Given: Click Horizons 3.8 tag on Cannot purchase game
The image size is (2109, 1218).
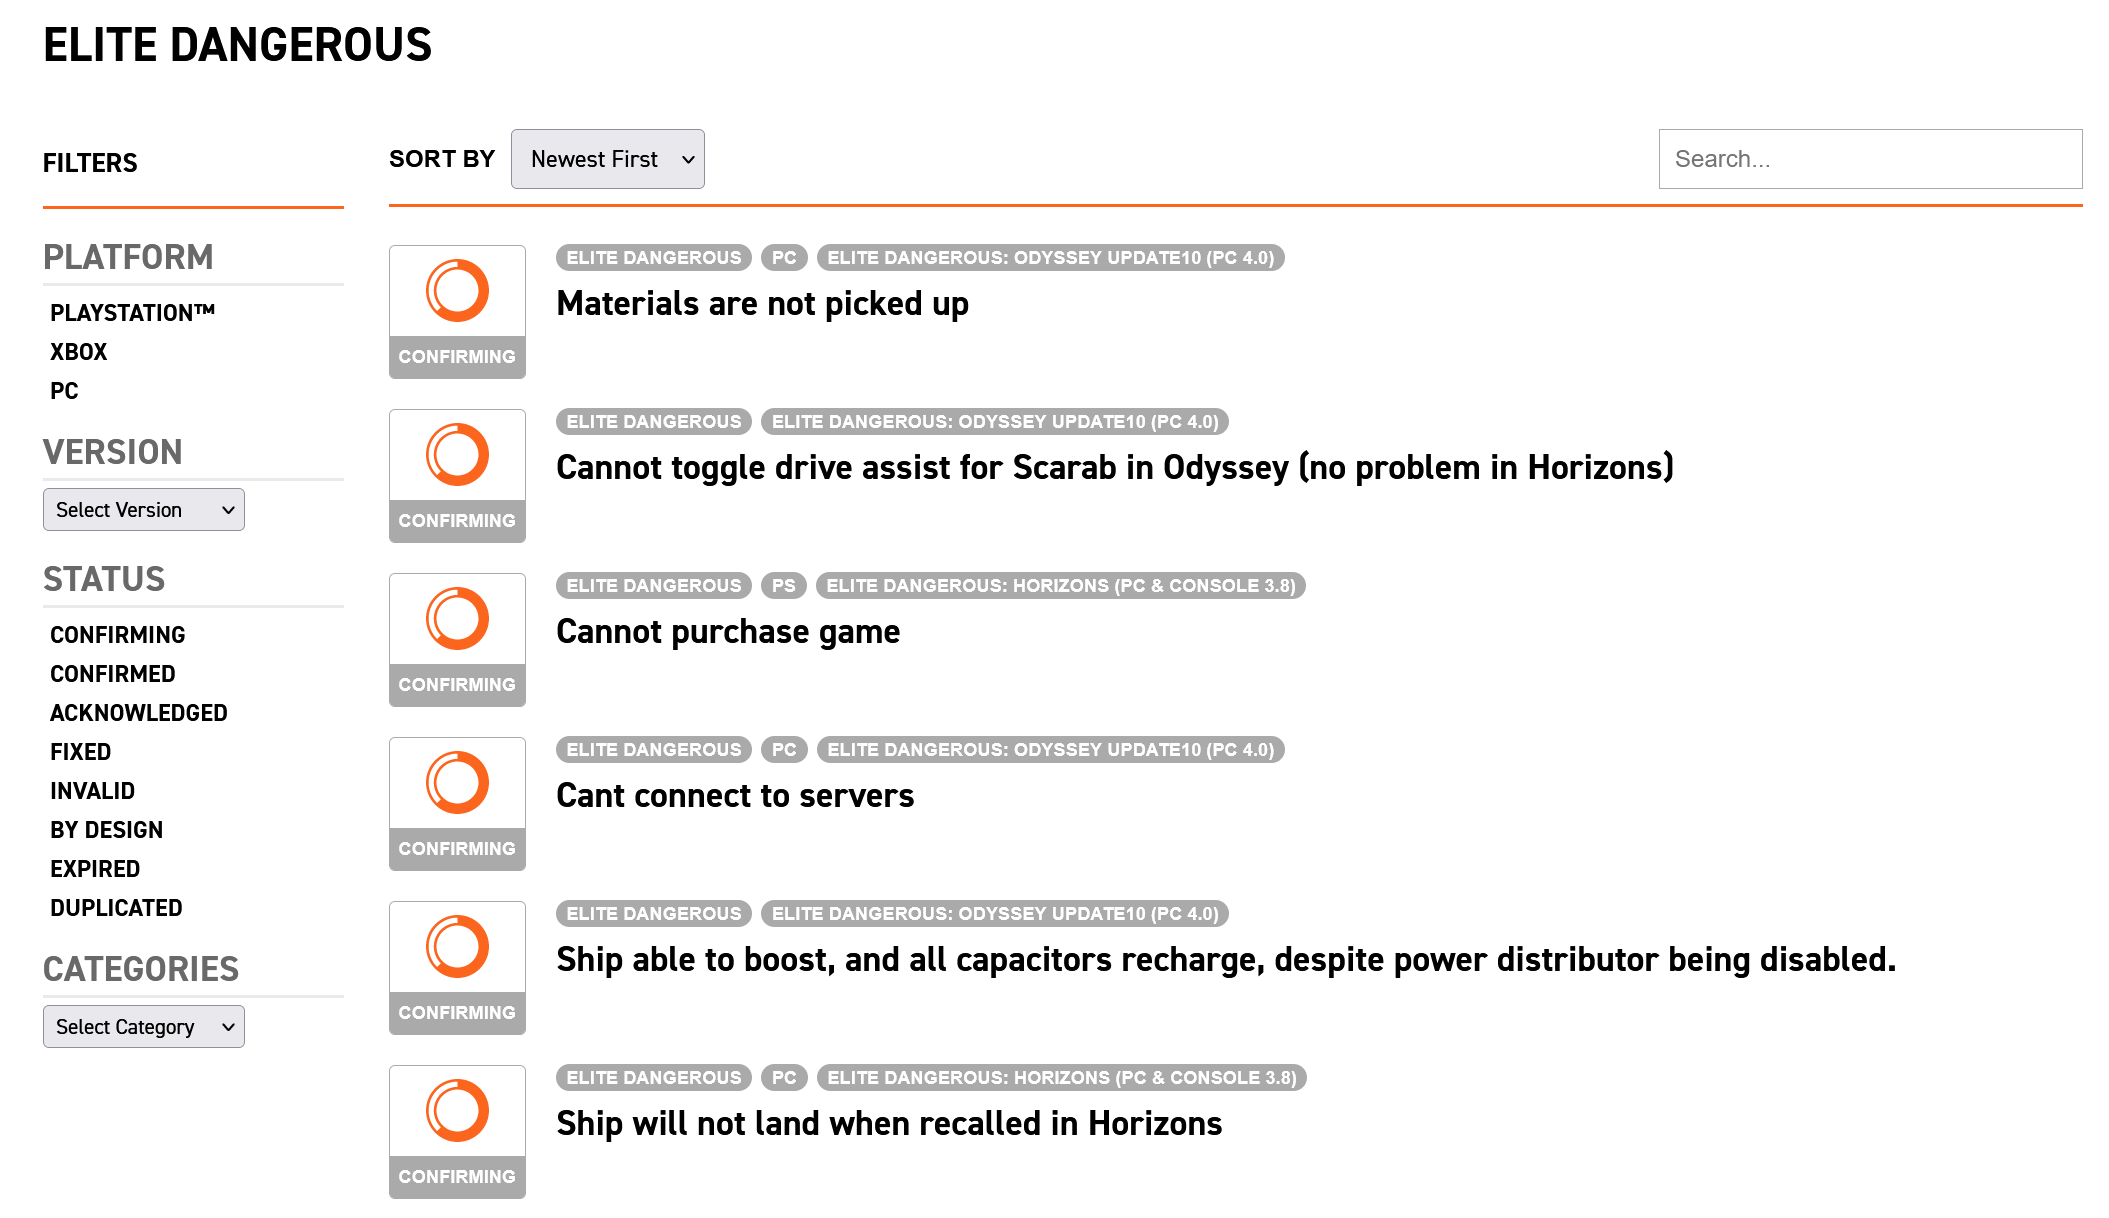Looking at the screenshot, I should click(x=1061, y=586).
